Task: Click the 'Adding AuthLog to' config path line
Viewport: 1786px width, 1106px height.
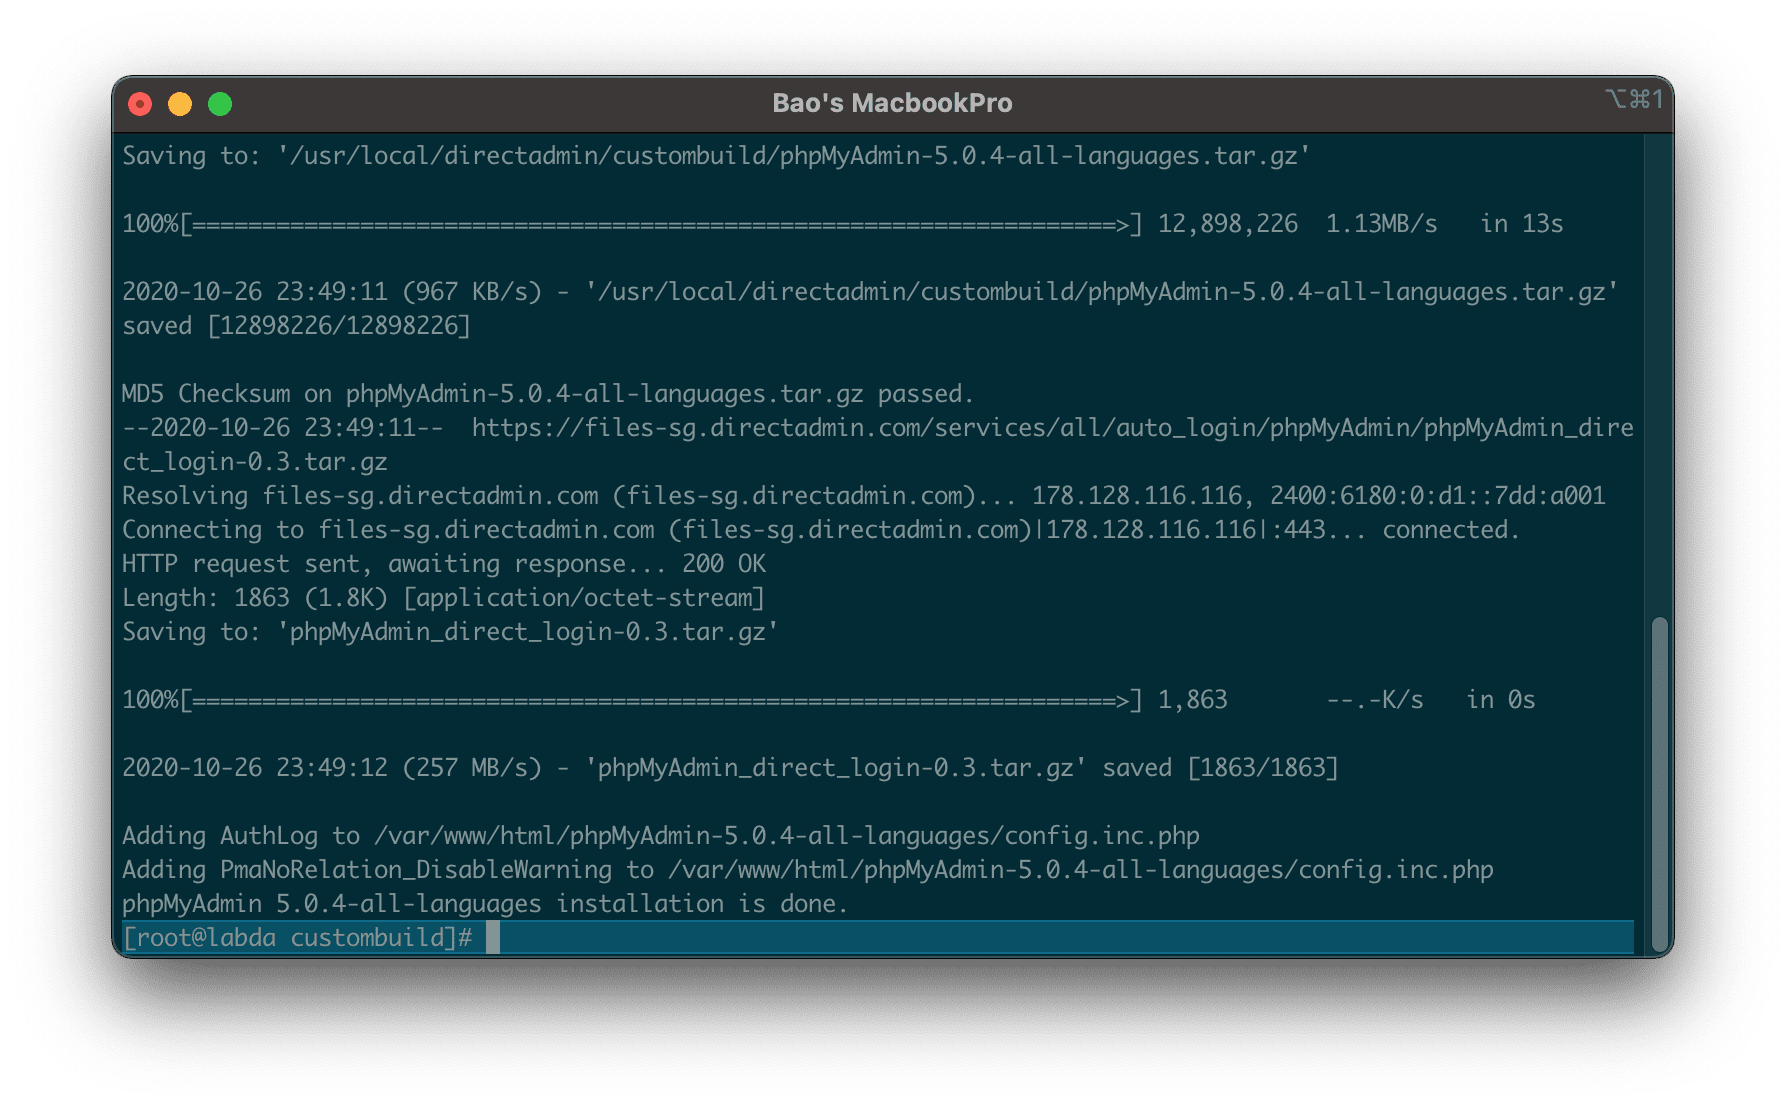Action: pos(660,836)
